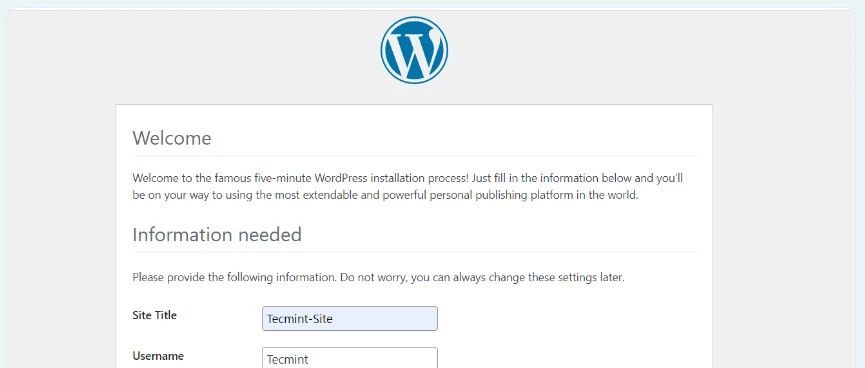Screen dimensions: 865x368
Task: Click 'Please provide the following information' sentence
Action: click(x=234, y=278)
